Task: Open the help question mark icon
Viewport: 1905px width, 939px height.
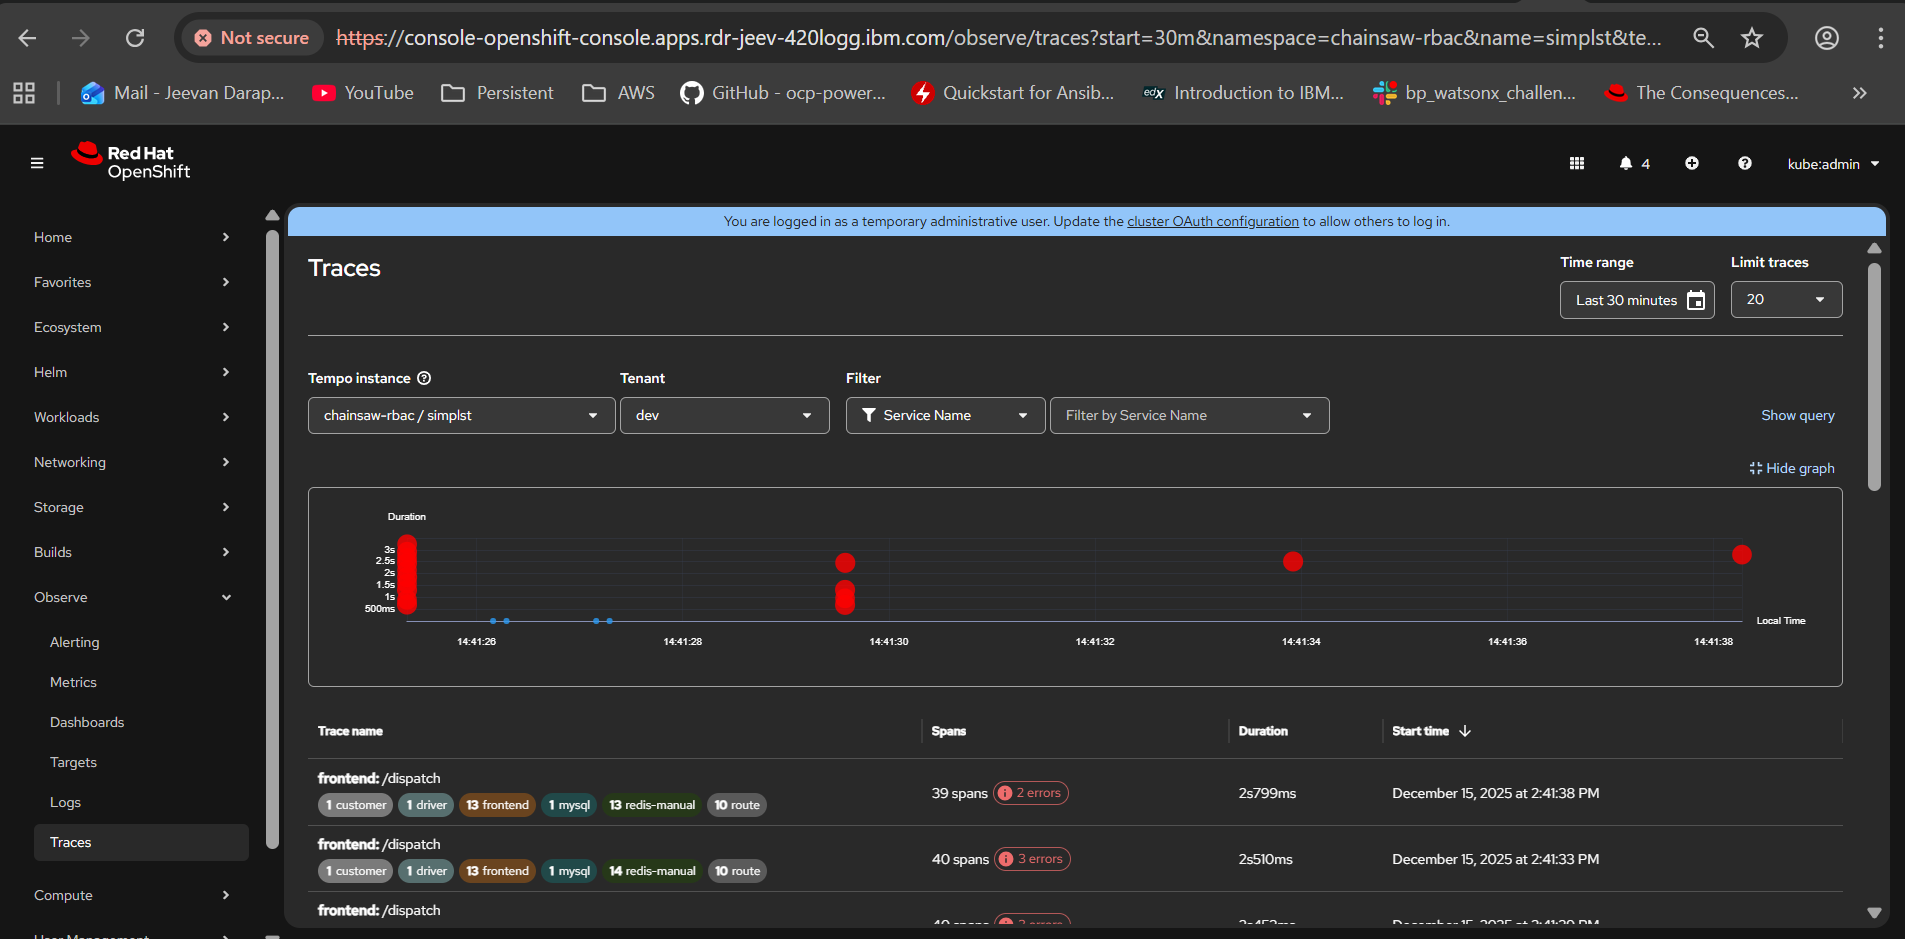Action: click(x=1745, y=164)
